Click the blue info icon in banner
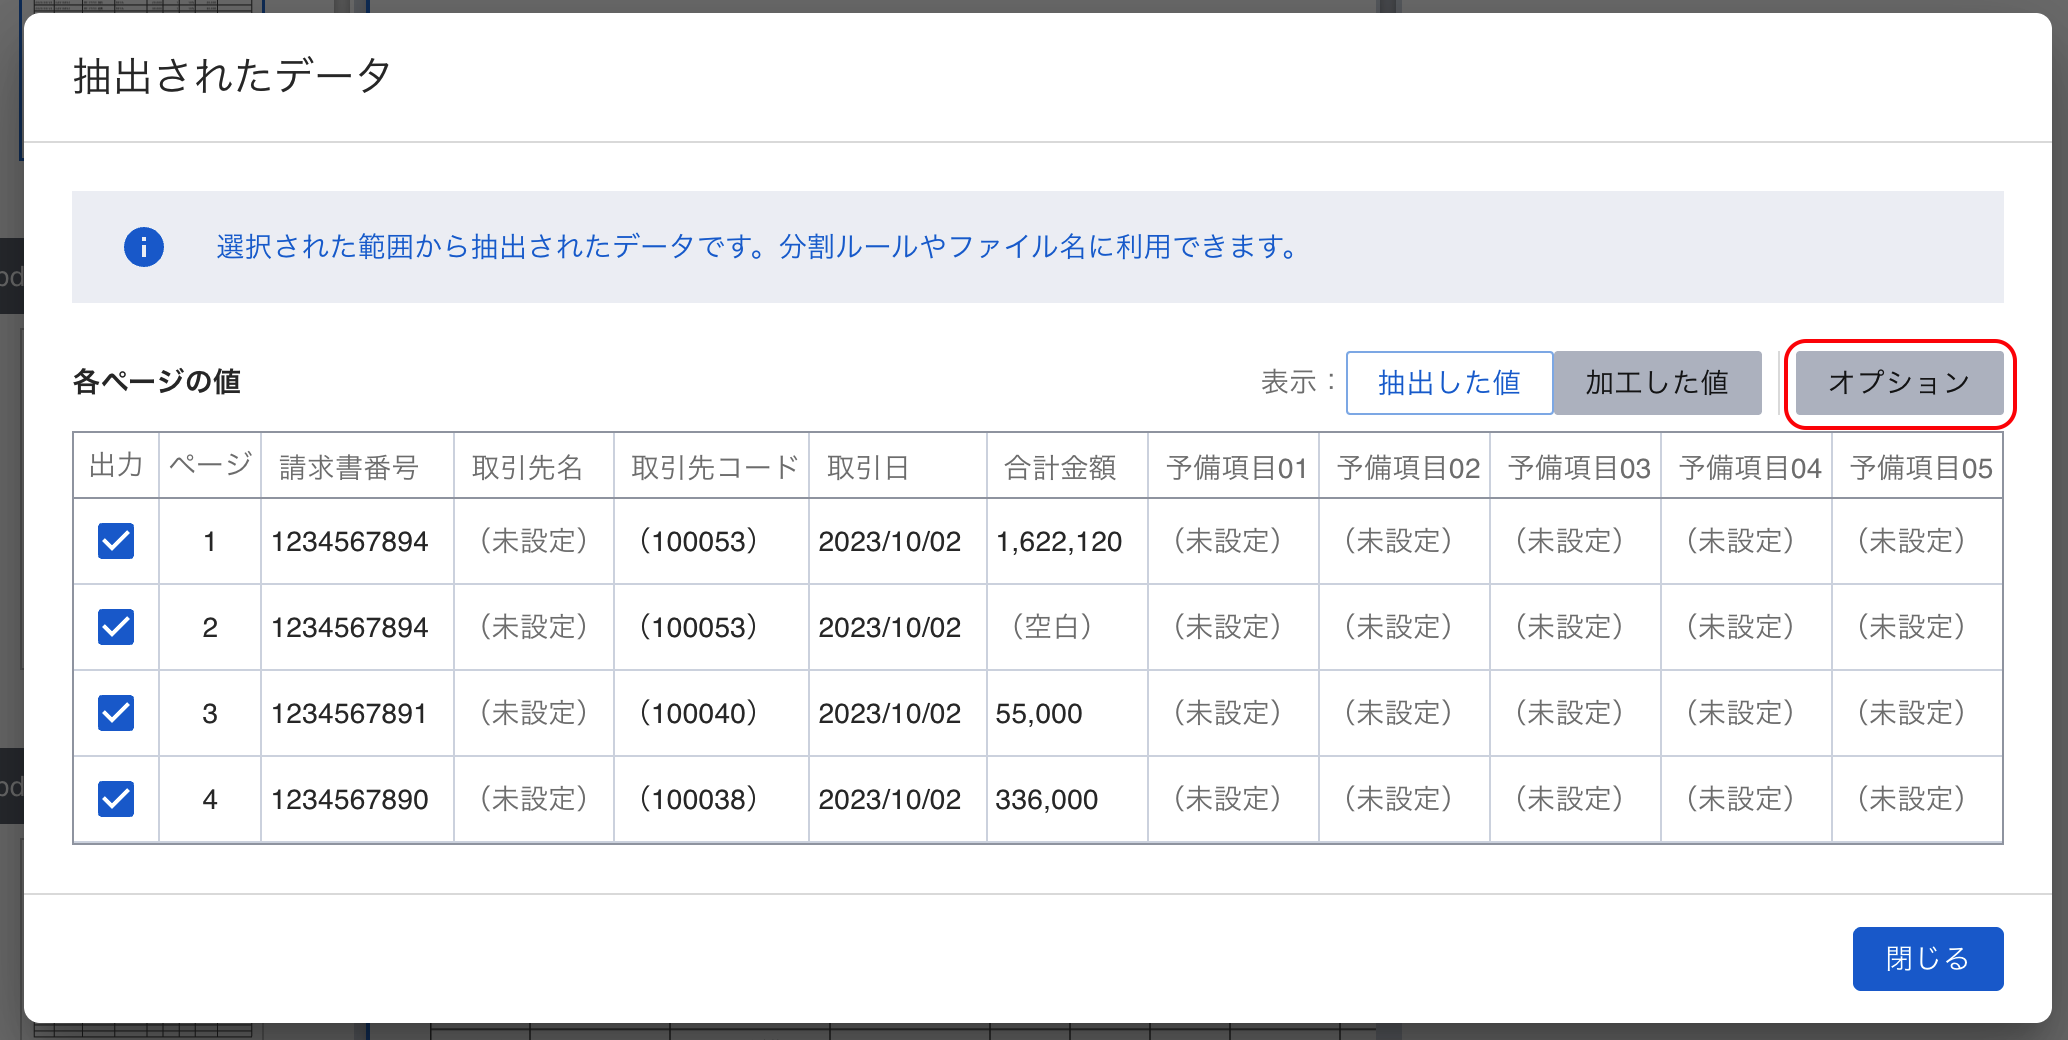 [x=144, y=247]
